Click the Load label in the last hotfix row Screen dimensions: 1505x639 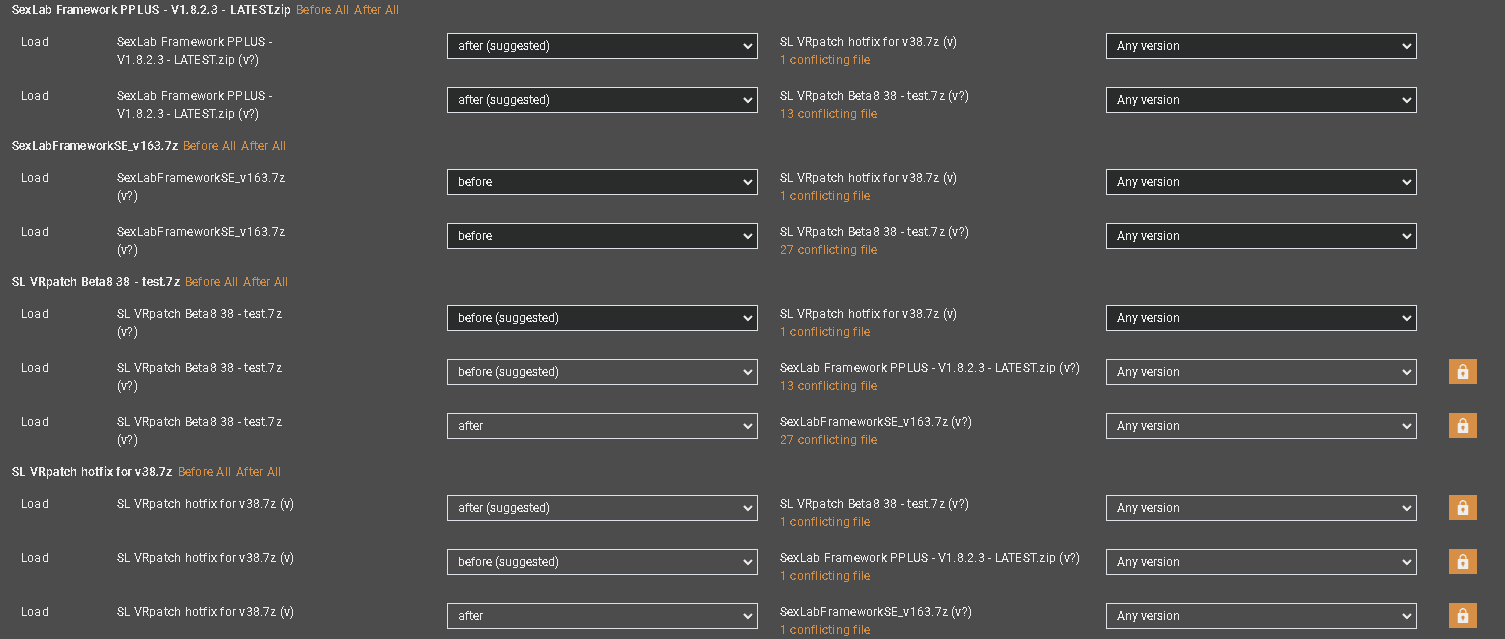click(x=35, y=612)
